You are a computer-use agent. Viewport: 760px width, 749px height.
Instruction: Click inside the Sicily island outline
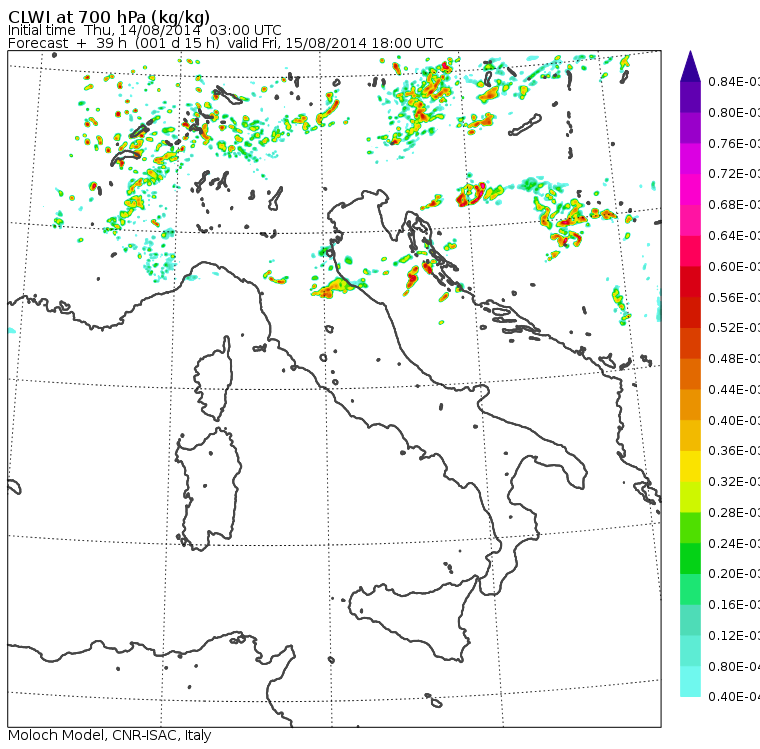pyautogui.click(x=412, y=616)
